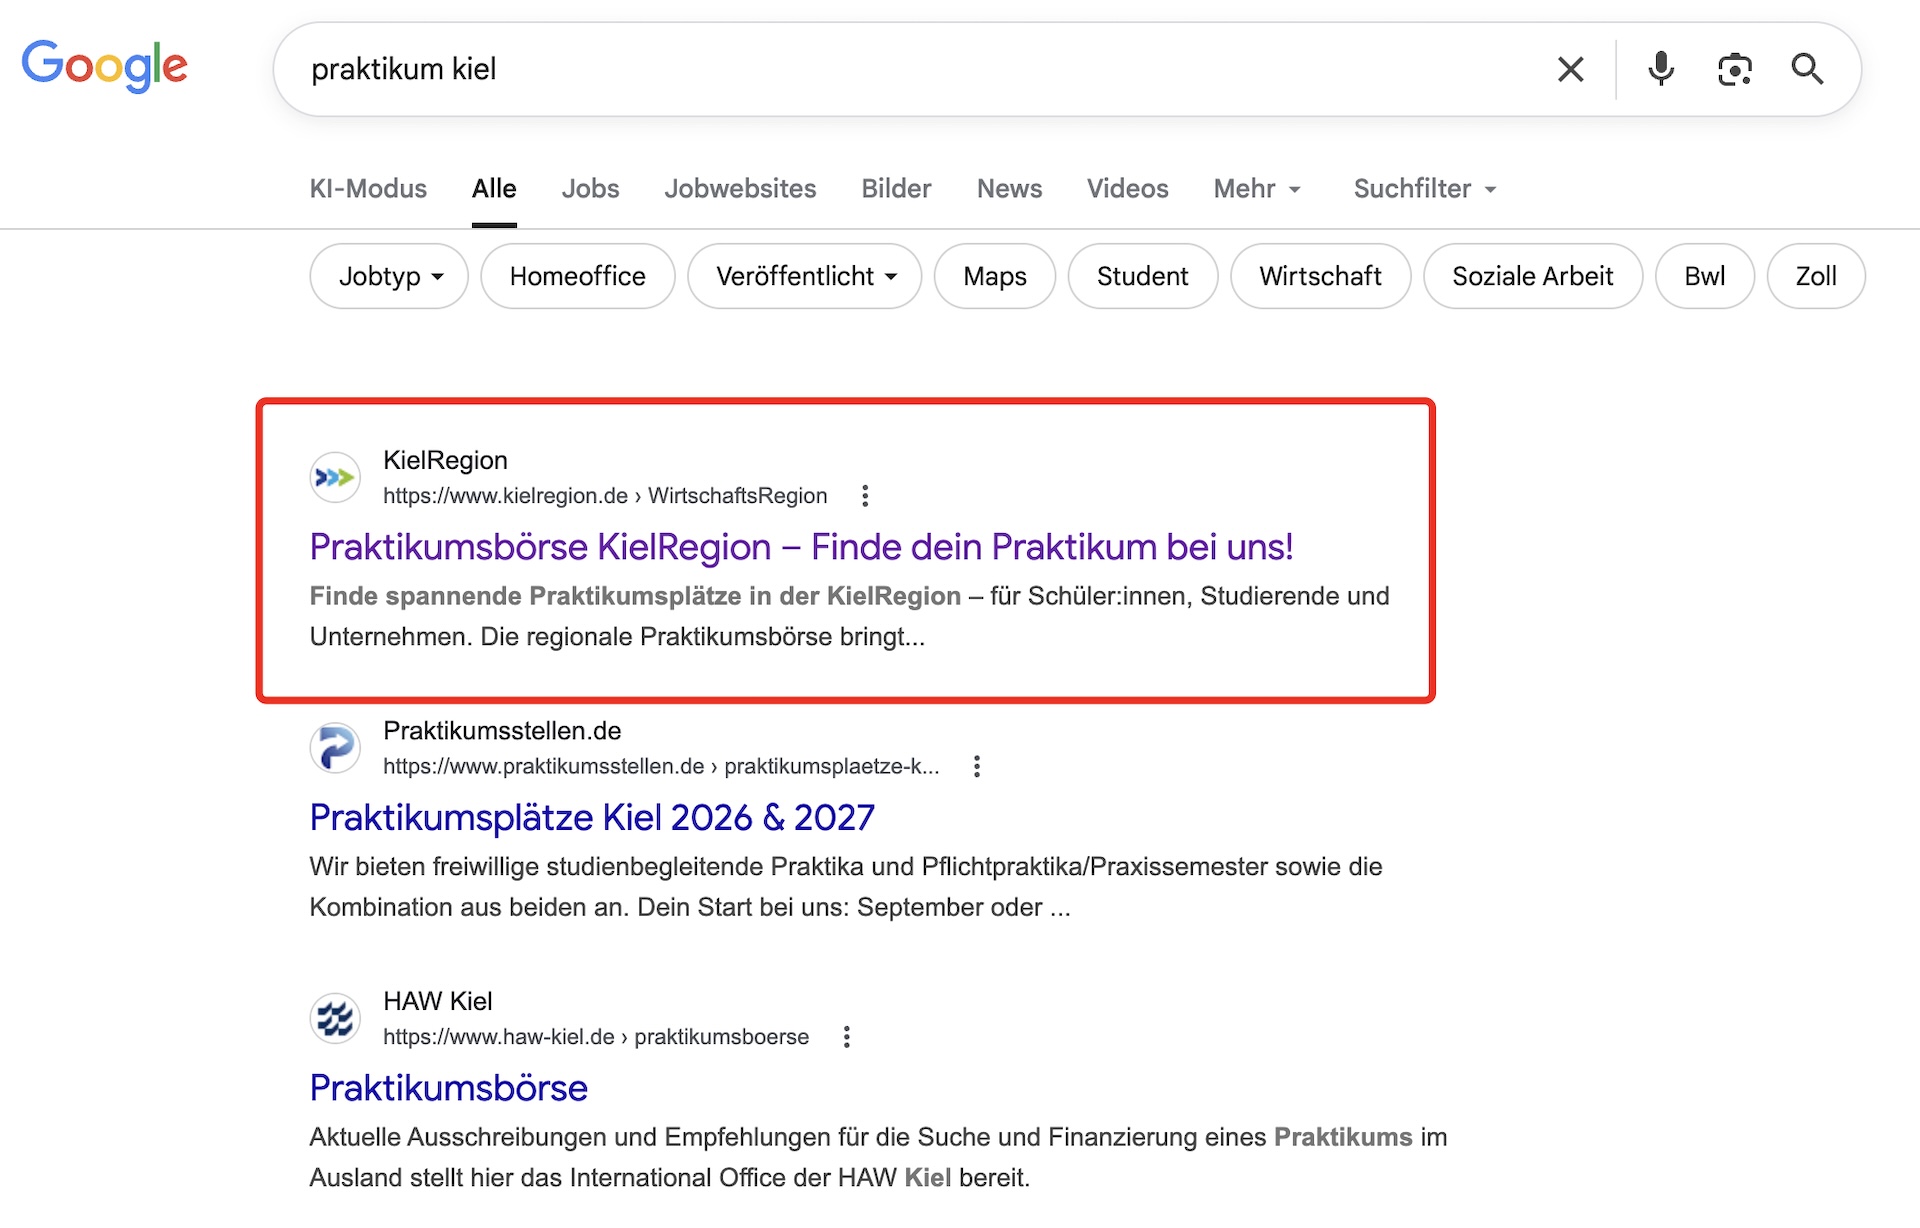
Task: Open the Praktikumsbörse KielRegion result link
Action: [801, 547]
